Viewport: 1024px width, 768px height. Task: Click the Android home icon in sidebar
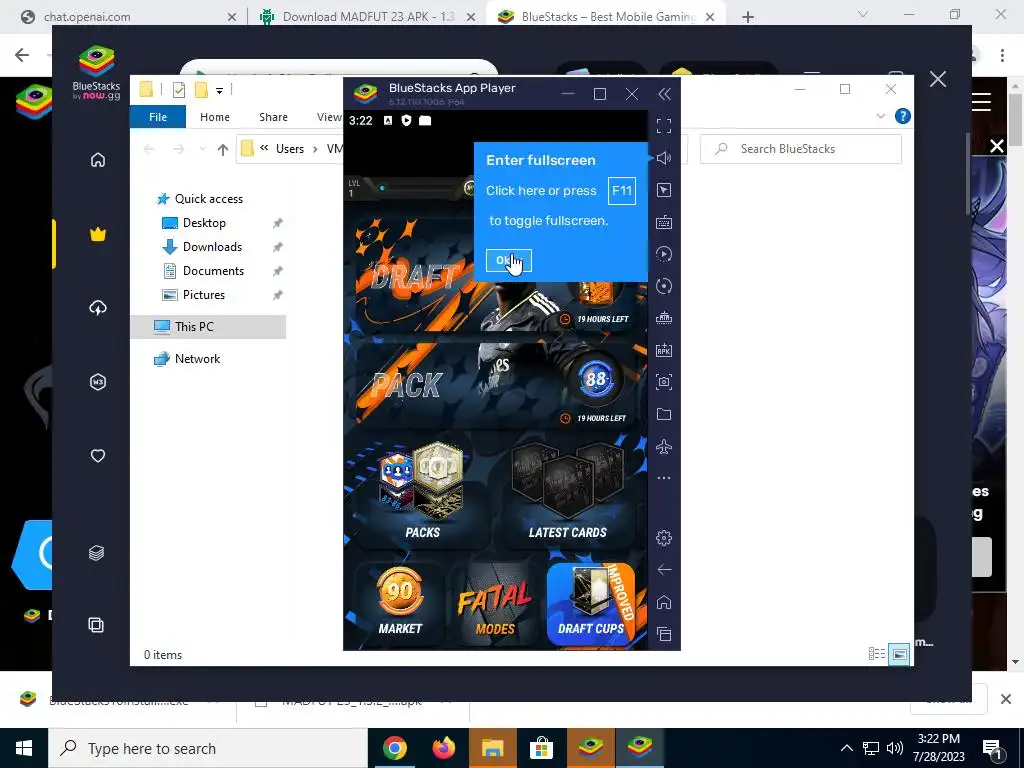(664, 602)
